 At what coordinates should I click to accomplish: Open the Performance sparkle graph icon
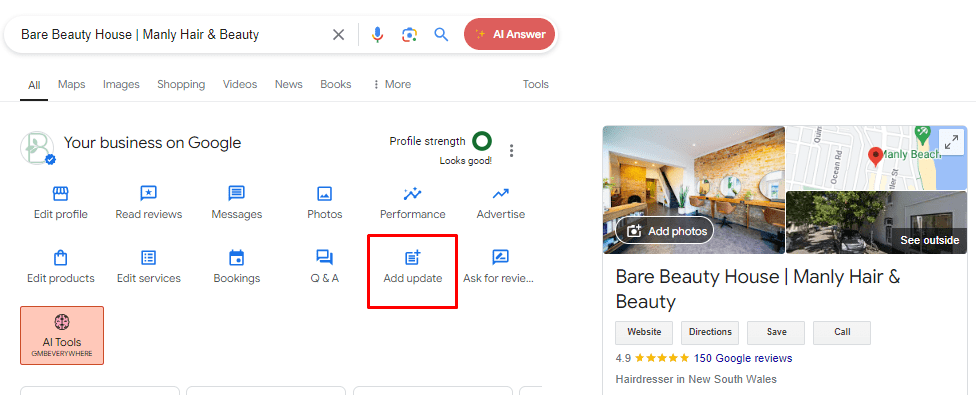[413, 193]
